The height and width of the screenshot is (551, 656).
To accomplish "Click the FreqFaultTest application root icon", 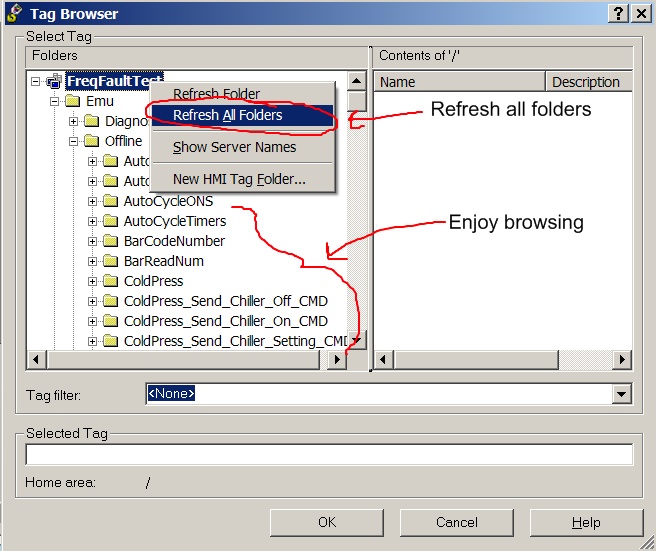I will (x=54, y=81).
